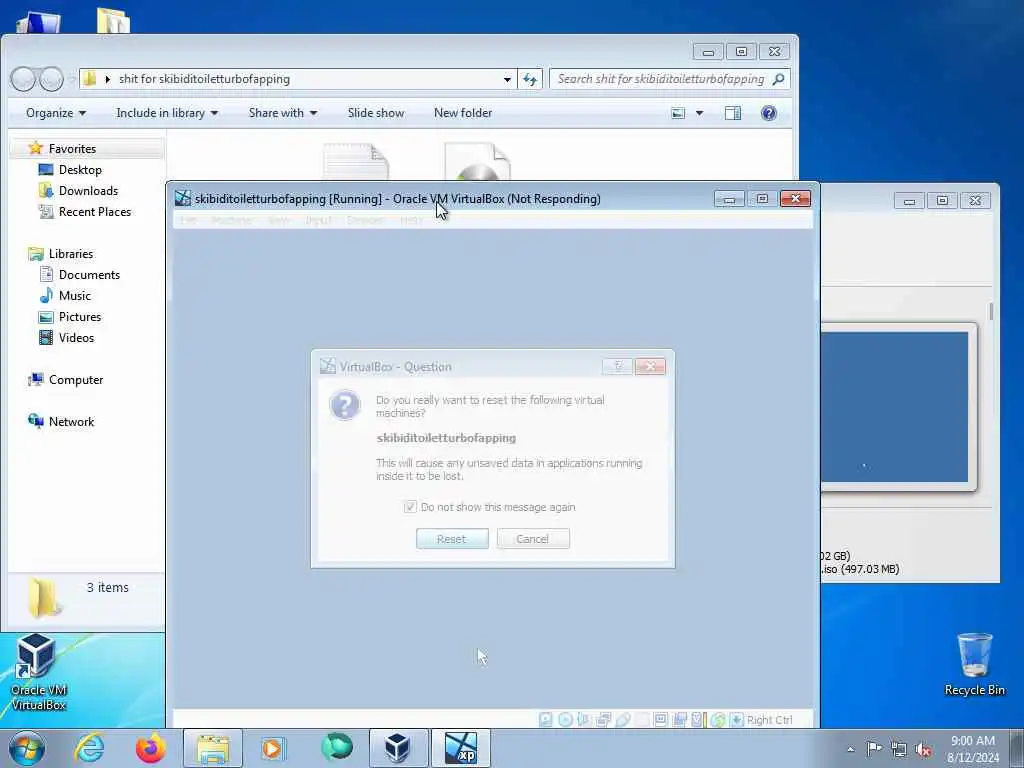Open the Organize dropdown in Explorer
Viewport: 1024px width, 768px height.
(x=56, y=113)
